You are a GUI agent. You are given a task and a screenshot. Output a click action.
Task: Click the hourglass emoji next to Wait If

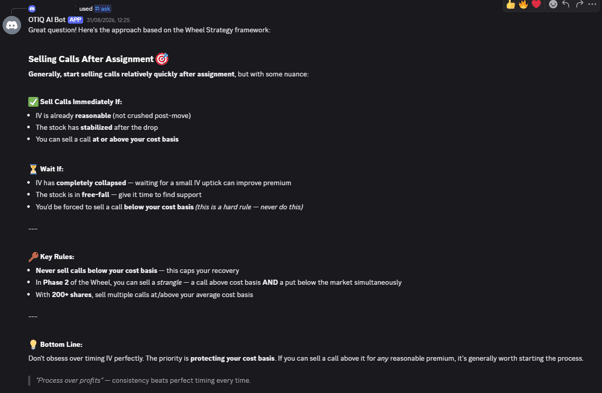(33, 169)
